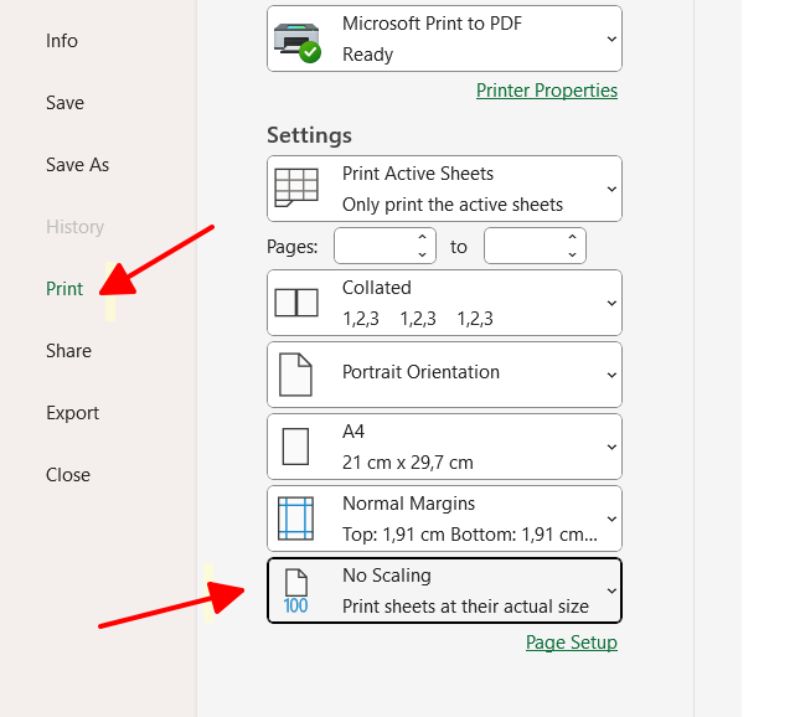
Task: Expand the Collated dropdown chevron
Action: 611,302
